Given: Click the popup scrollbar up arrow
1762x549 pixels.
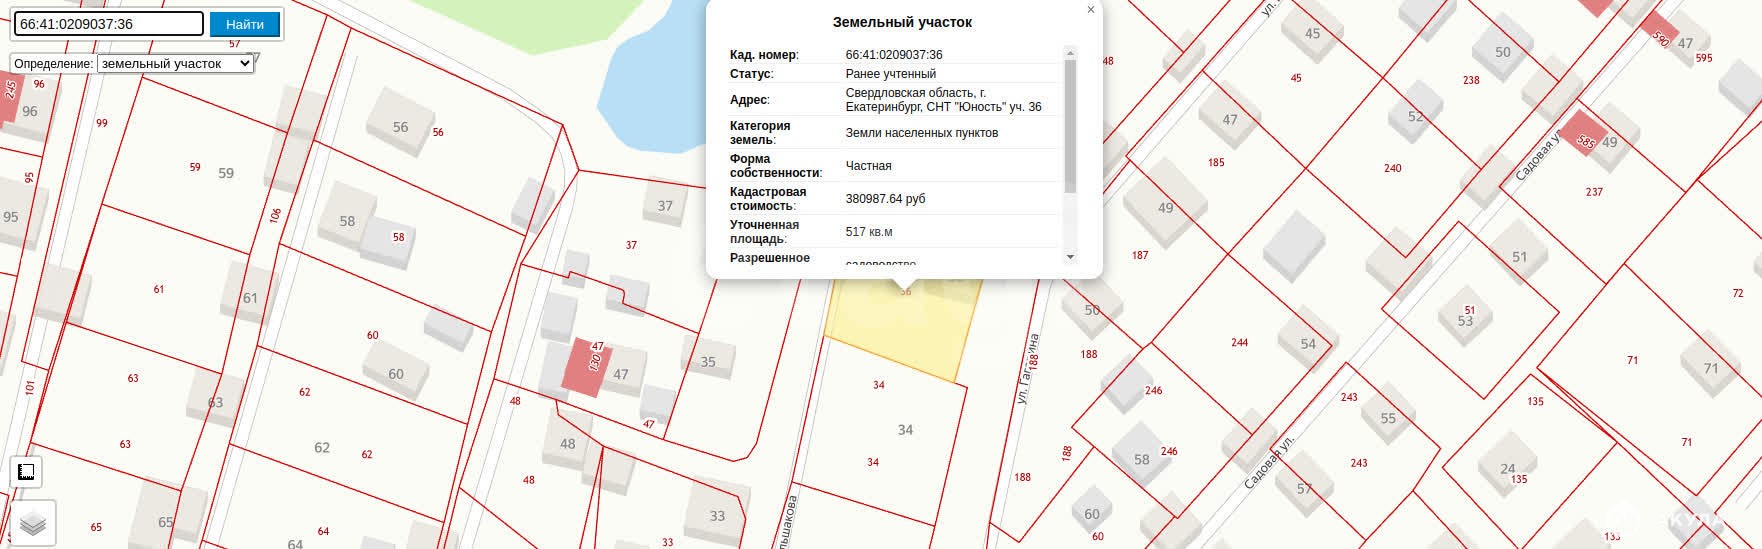Looking at the screenshot, I should [x=1070, y=53].
